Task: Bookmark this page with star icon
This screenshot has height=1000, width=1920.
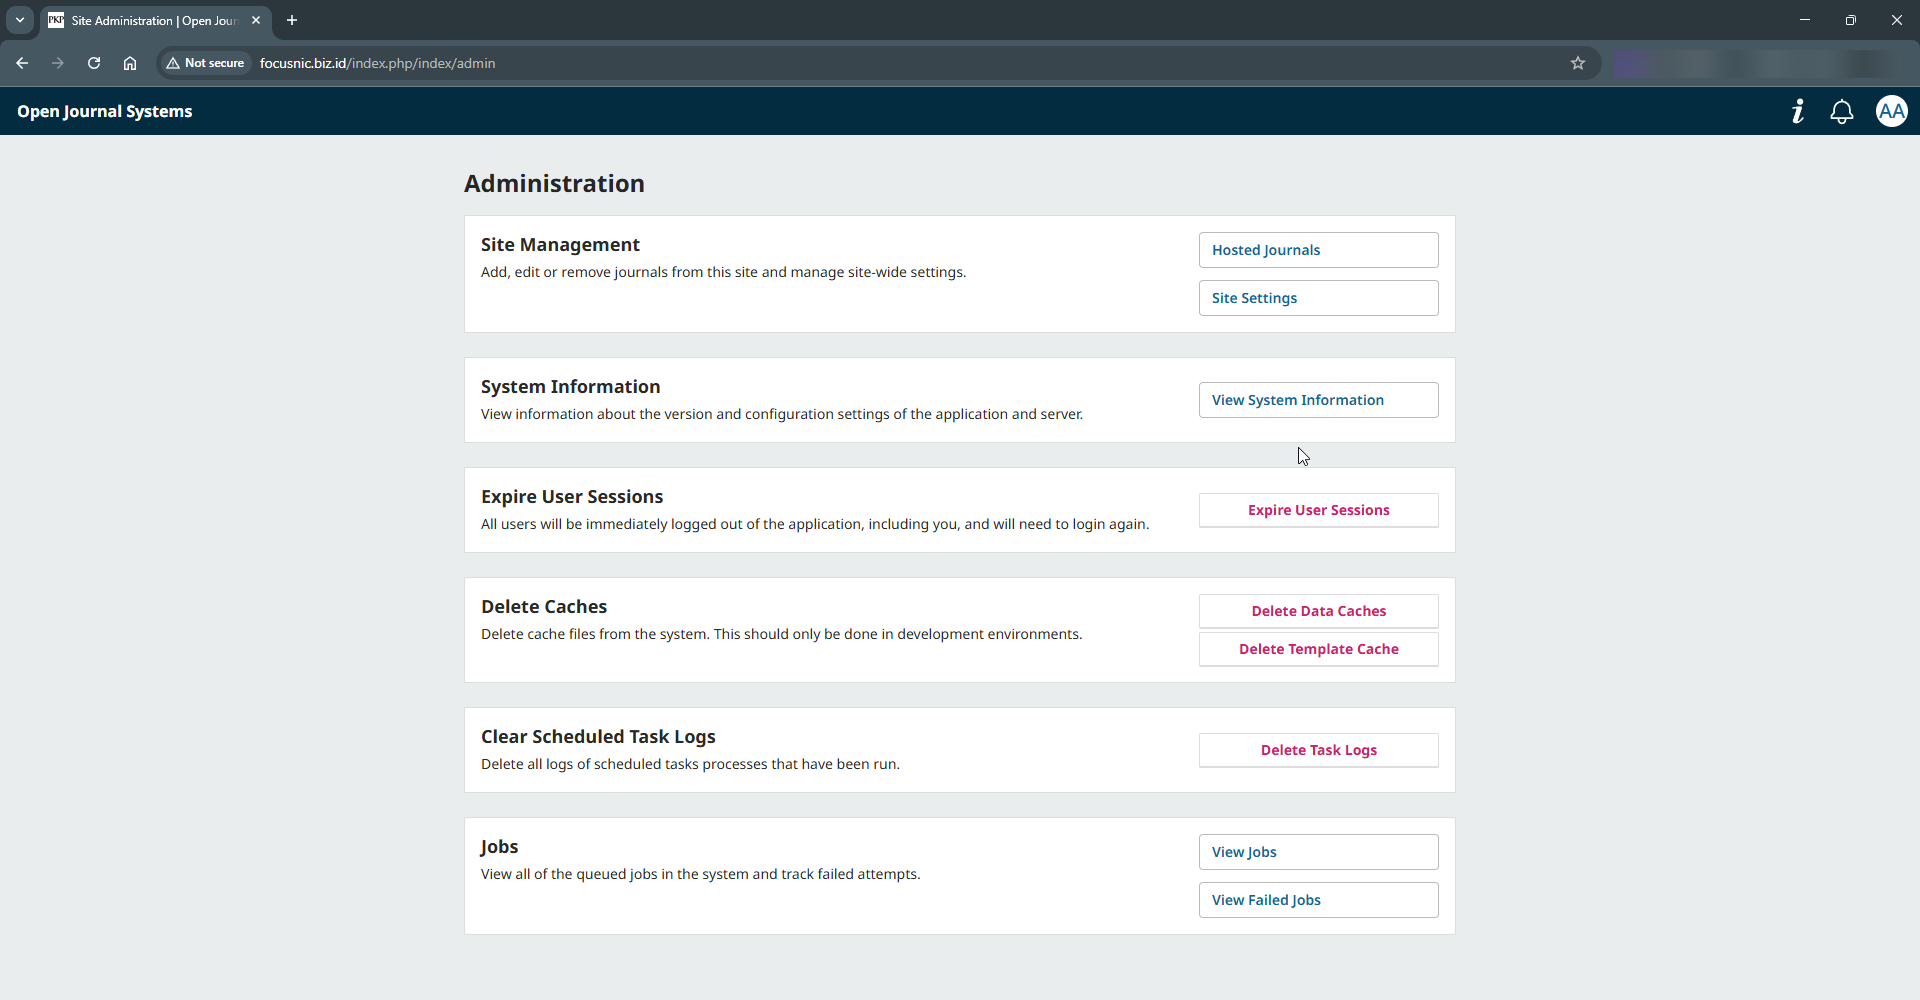Action: pyautogui.click(x=1578, y=63)
